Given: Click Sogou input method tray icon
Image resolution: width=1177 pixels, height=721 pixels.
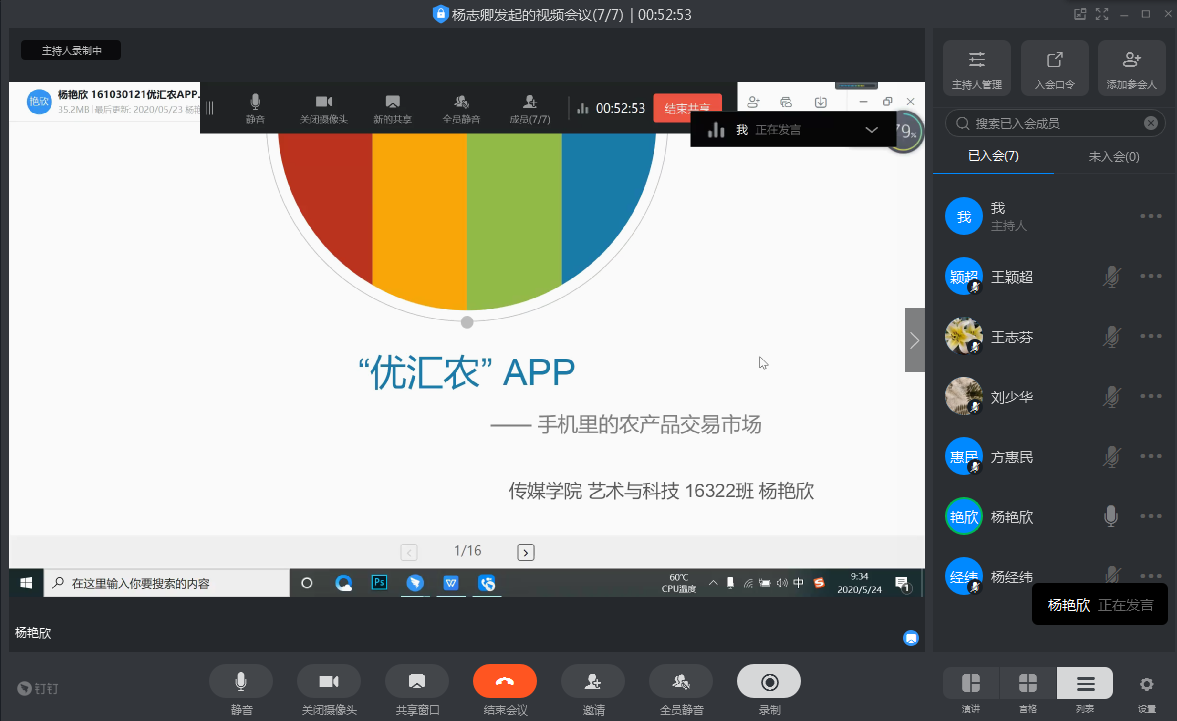Looking at the screenshot, I should tap(819, 583).
